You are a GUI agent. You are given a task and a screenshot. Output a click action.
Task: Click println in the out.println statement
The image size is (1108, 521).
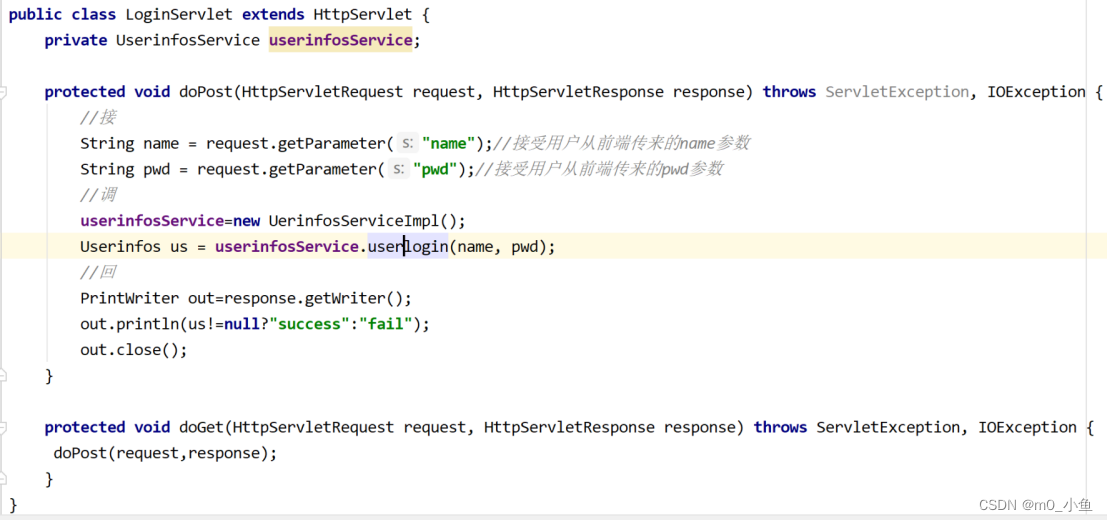pyautogui.click(x=147, y=324)
